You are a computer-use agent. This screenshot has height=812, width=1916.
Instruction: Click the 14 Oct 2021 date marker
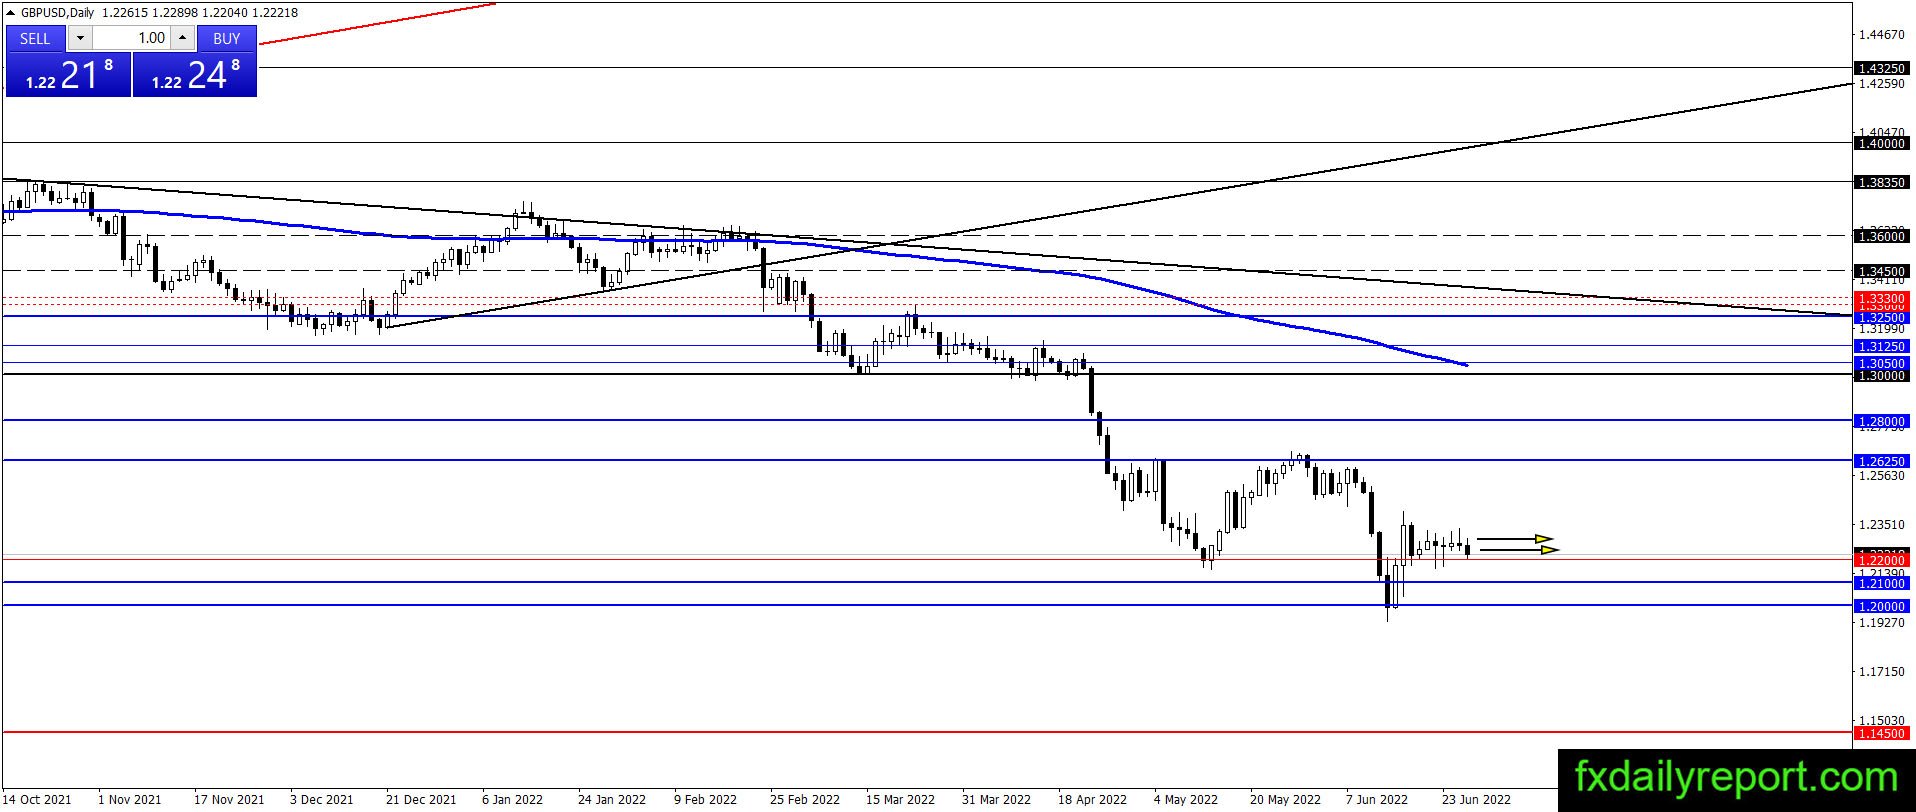coord(36,799)
